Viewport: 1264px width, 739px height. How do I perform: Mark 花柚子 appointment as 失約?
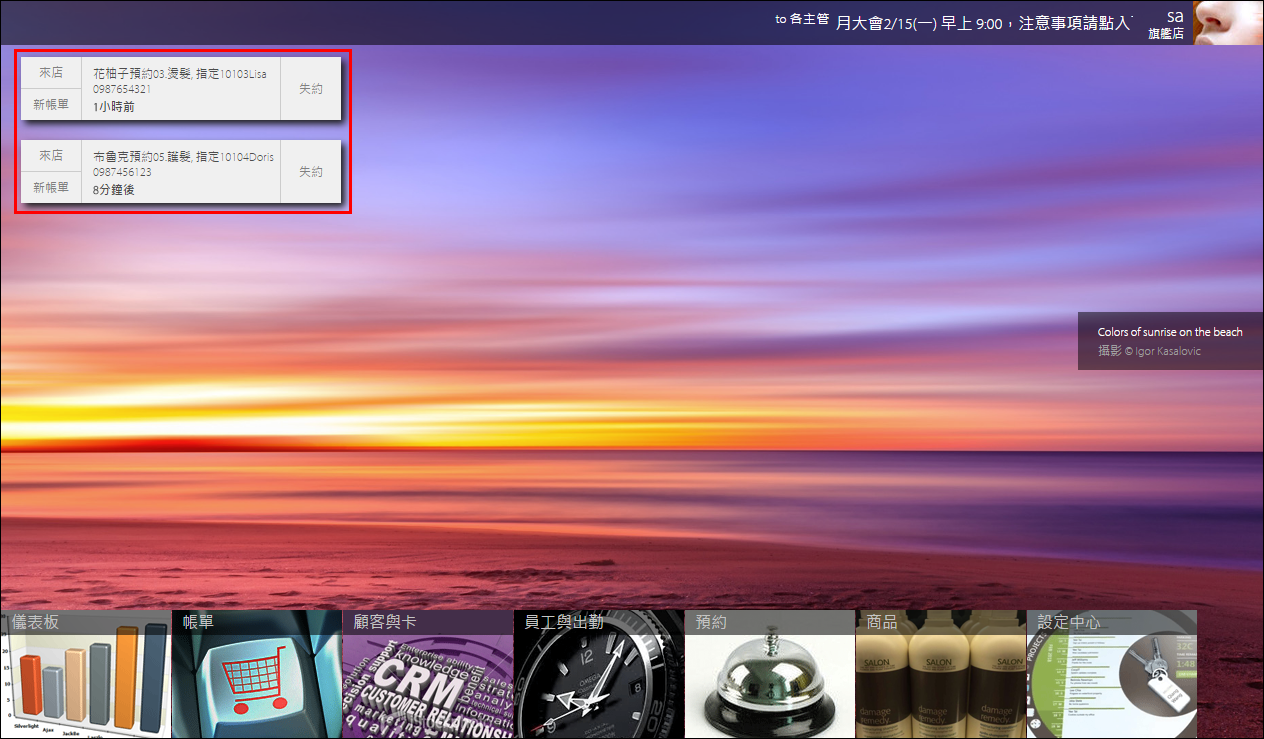pos(311,88)
